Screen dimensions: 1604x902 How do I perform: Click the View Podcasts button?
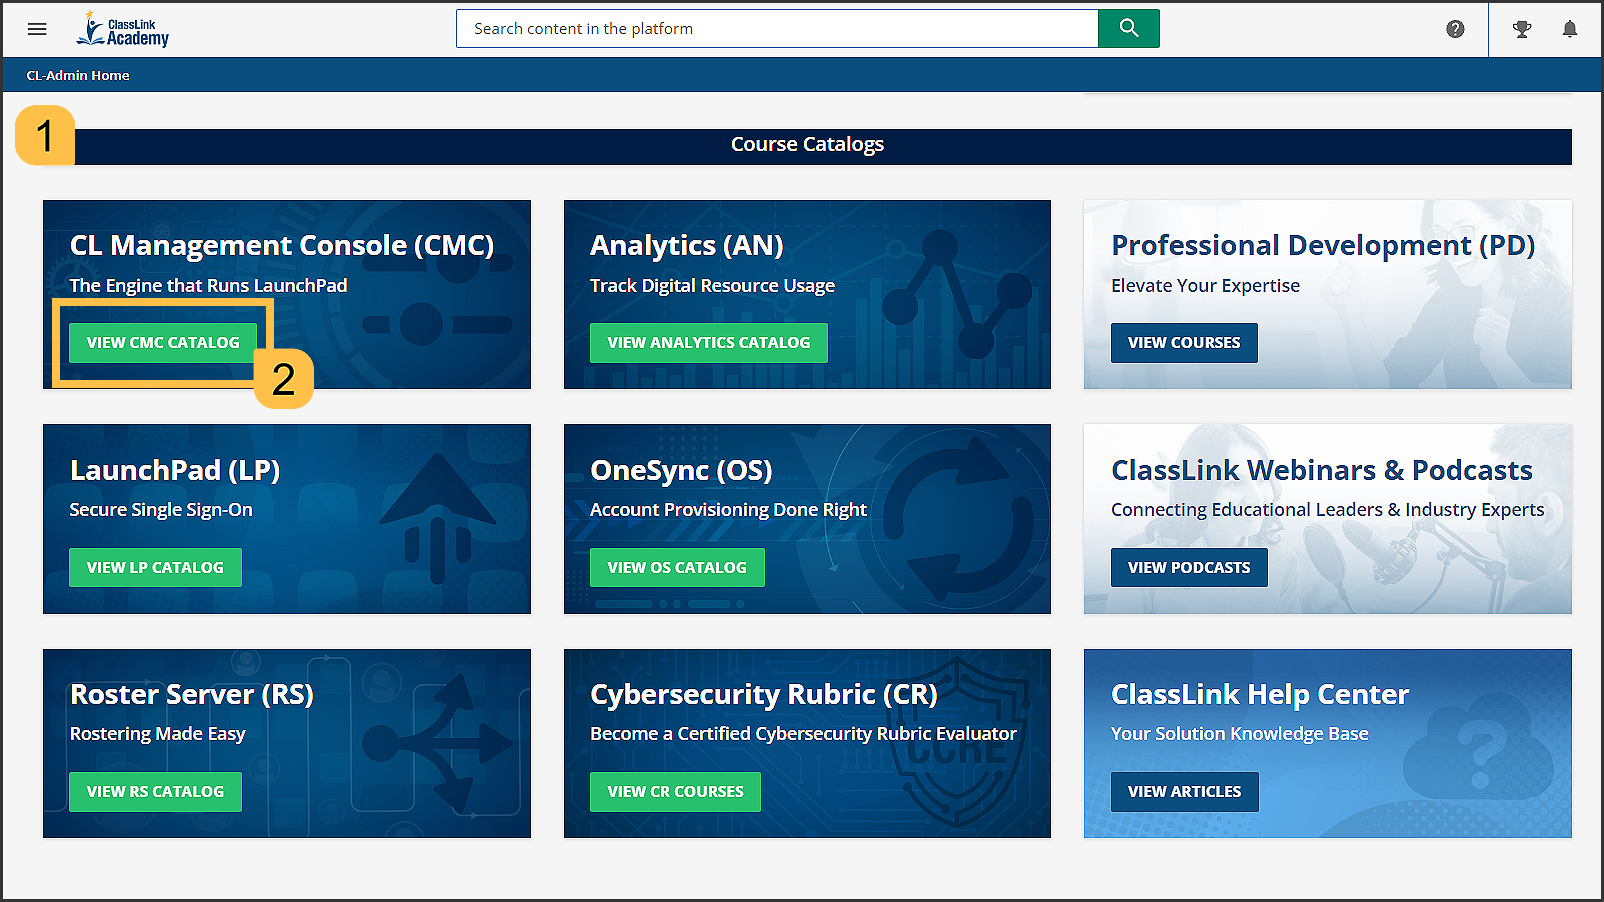(1189, 567)
